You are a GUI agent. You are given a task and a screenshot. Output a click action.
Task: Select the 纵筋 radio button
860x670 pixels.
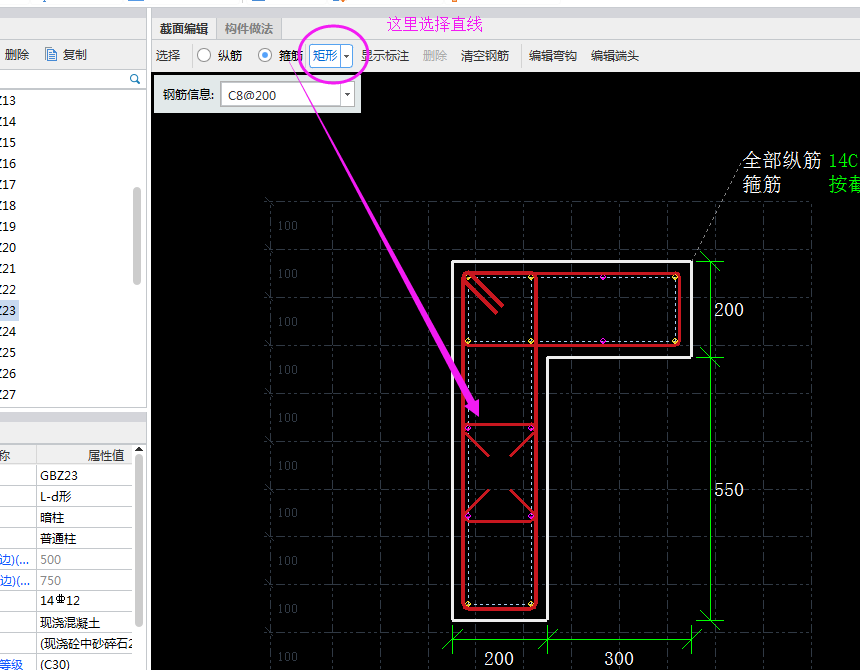tap(204, 55)
